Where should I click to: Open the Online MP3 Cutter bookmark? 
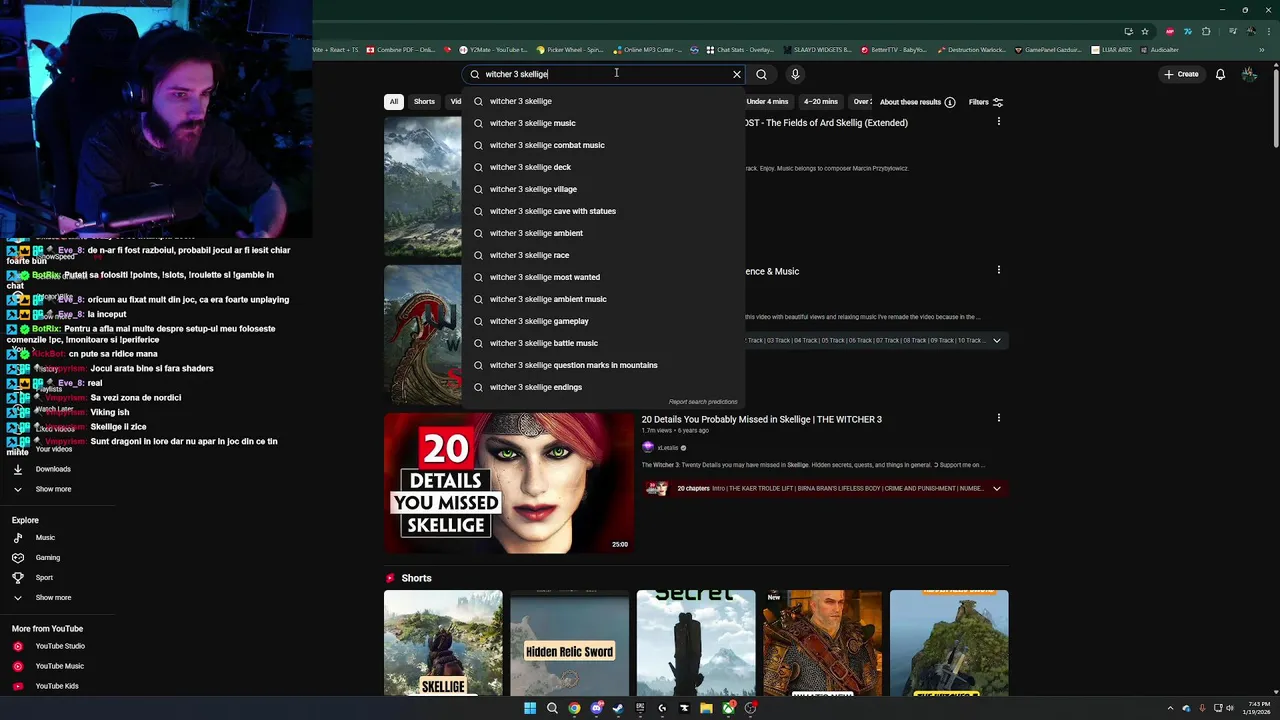point(648,49)
